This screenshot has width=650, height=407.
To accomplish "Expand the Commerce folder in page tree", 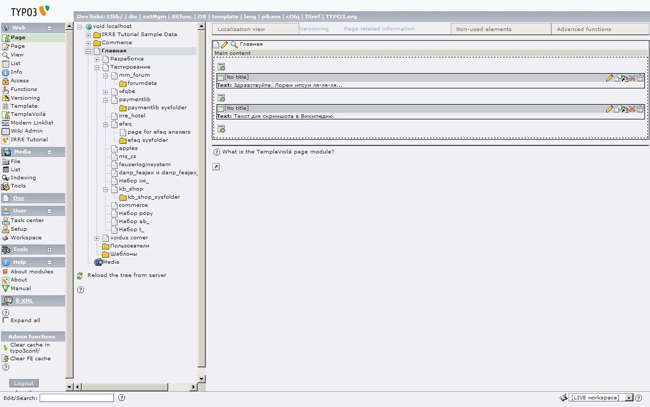I will coord(88,43).
